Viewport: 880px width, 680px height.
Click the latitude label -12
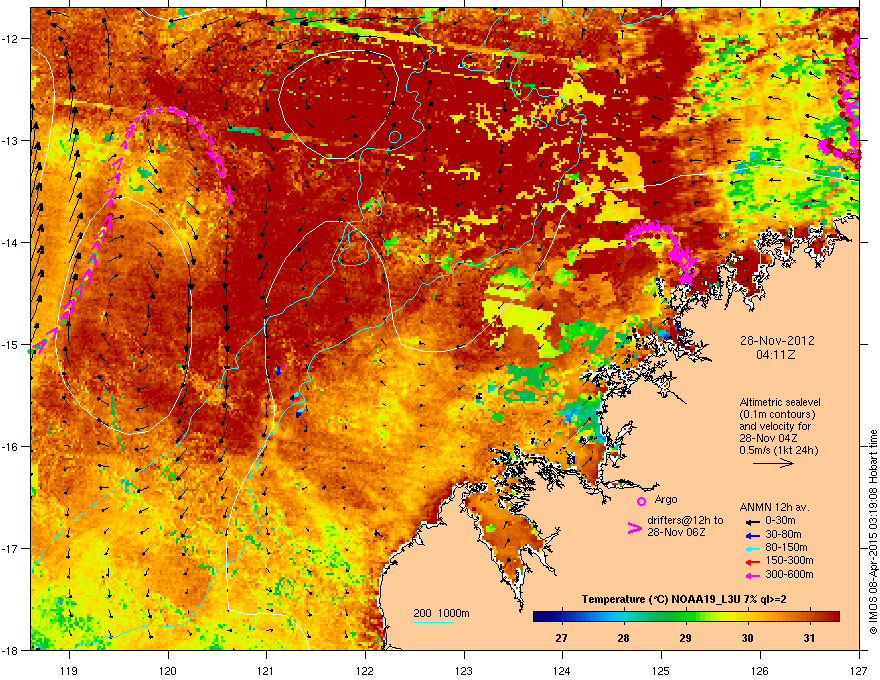click(10, 39)
